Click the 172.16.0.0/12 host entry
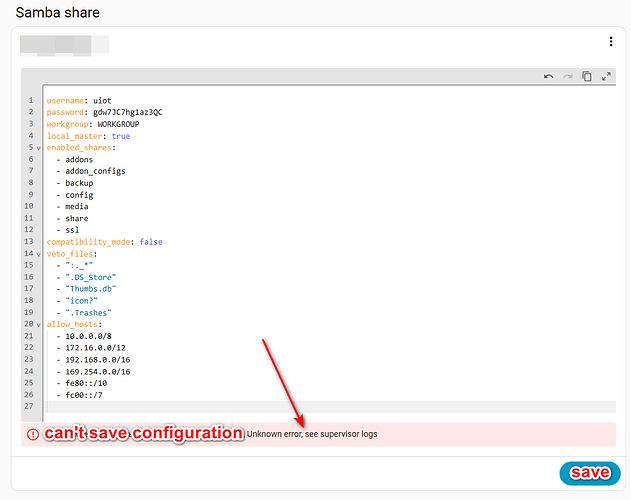The width and height of the screenshot is (631, 500). tap(95, 348)
